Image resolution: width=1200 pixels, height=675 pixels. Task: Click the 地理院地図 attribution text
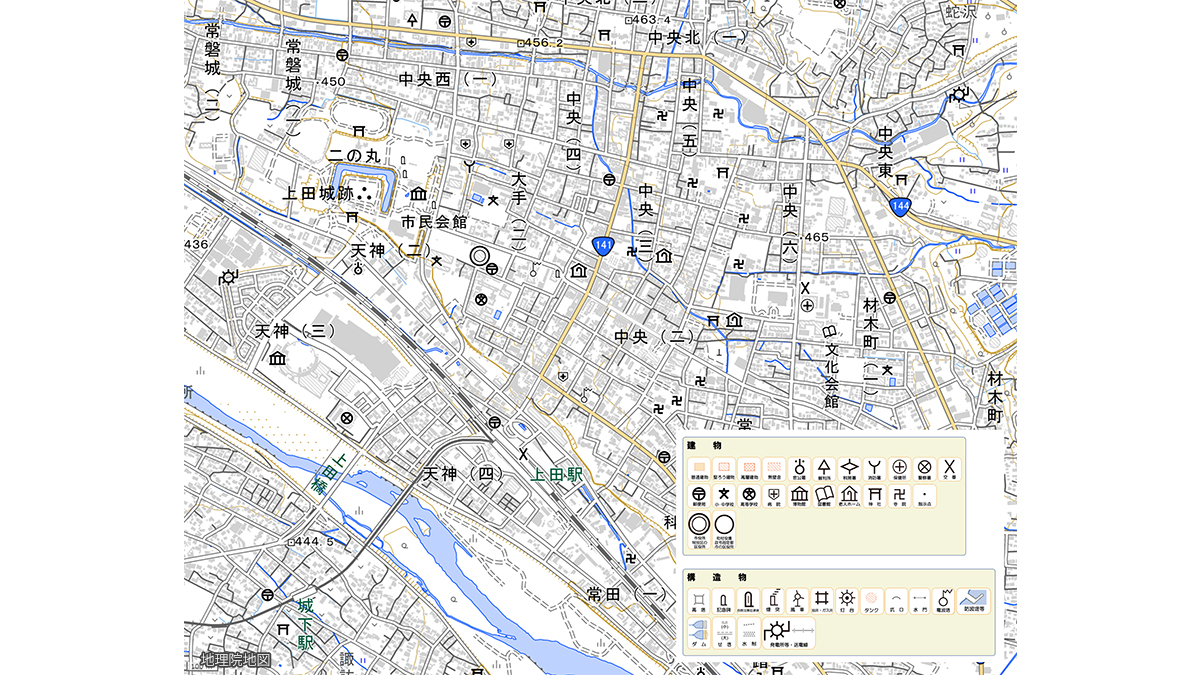point(235,659)
